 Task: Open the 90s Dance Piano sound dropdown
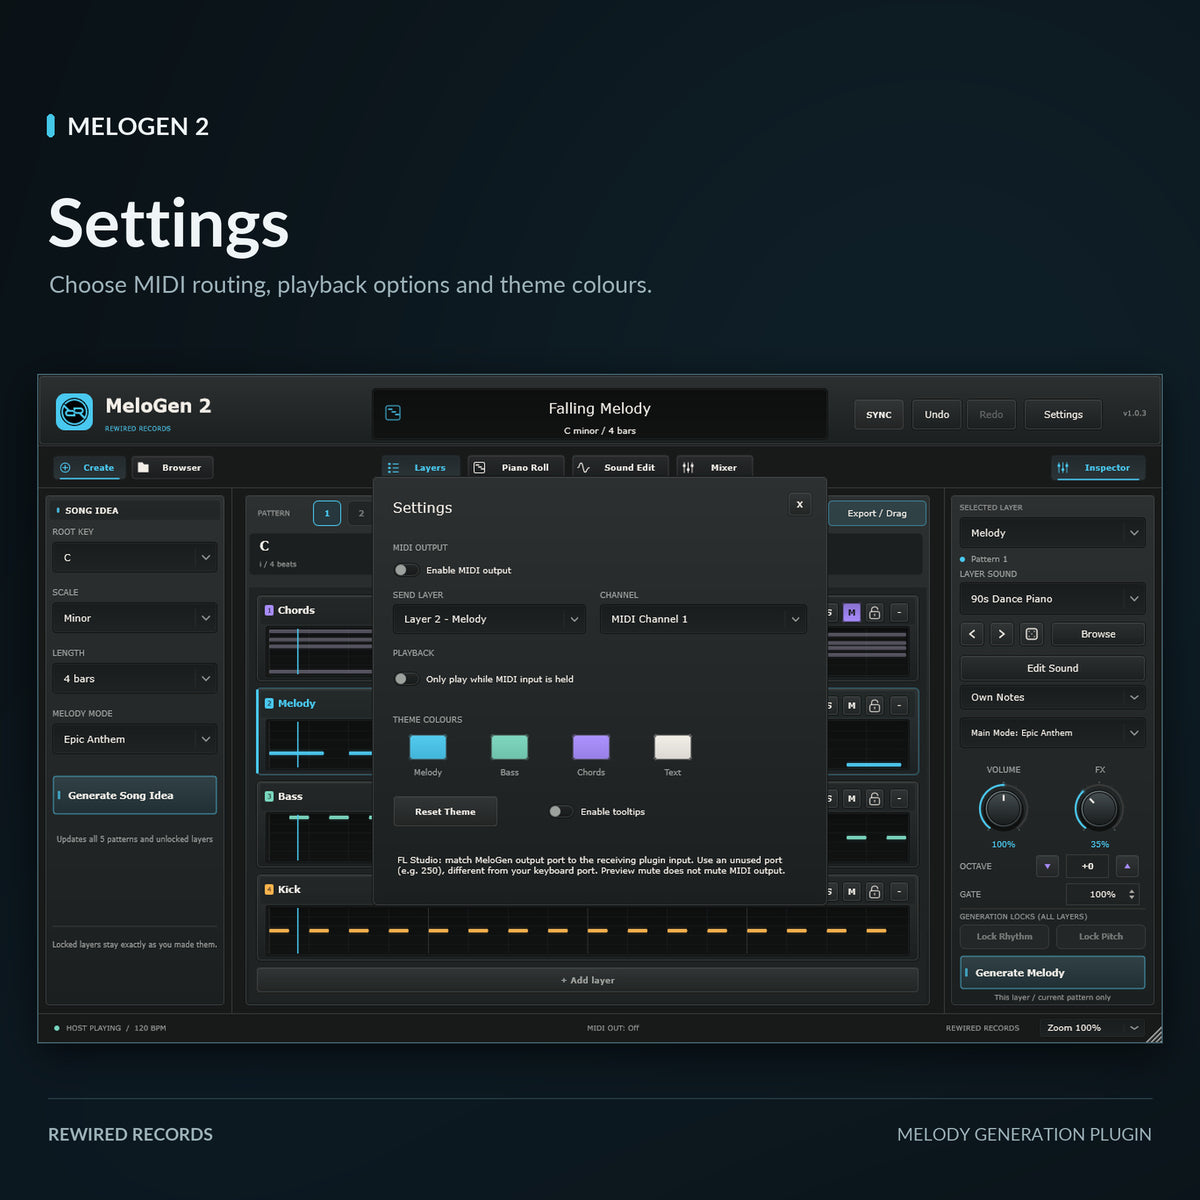tap(1052, 599)
